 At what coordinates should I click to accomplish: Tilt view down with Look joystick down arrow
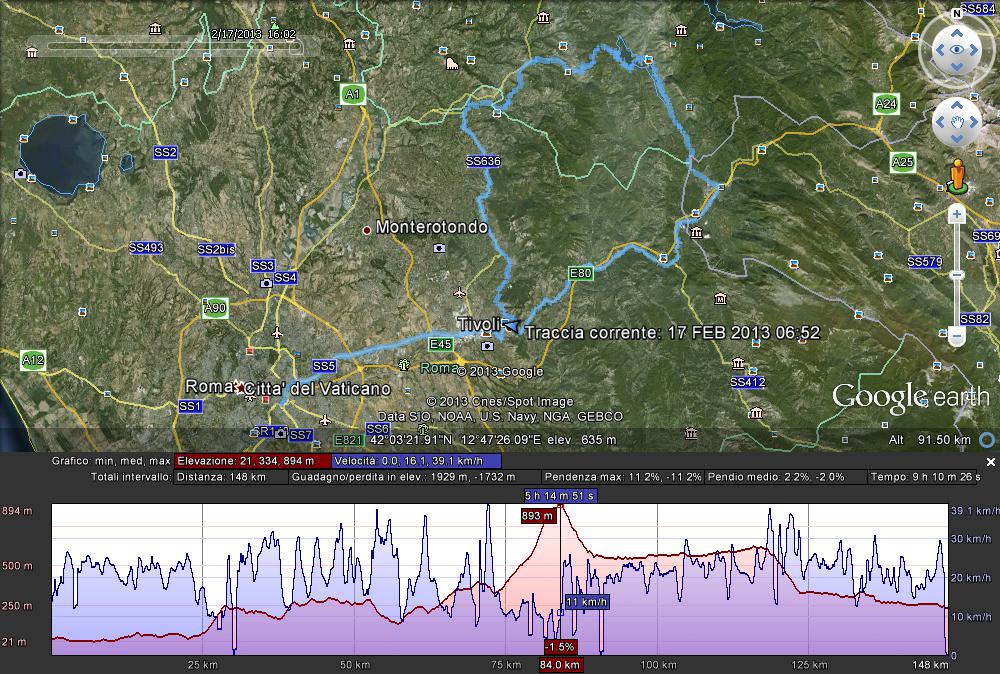957,67
